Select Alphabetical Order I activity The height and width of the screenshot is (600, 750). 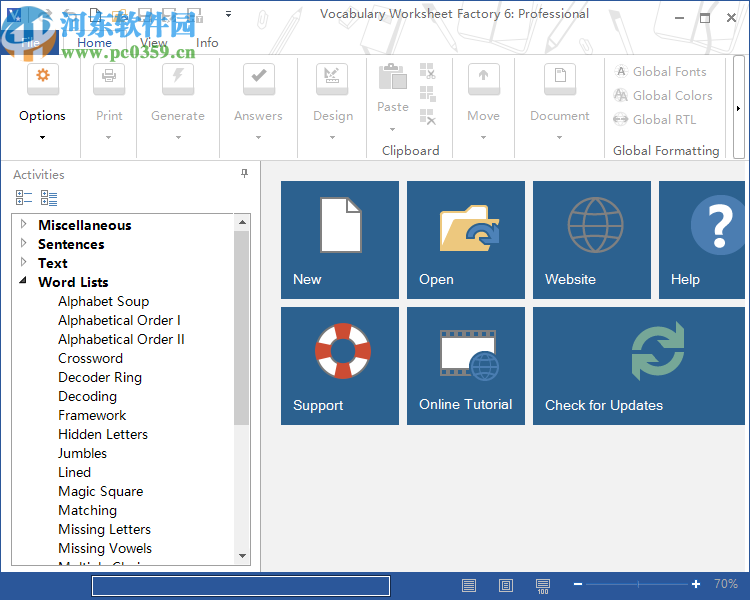[120, 320]
